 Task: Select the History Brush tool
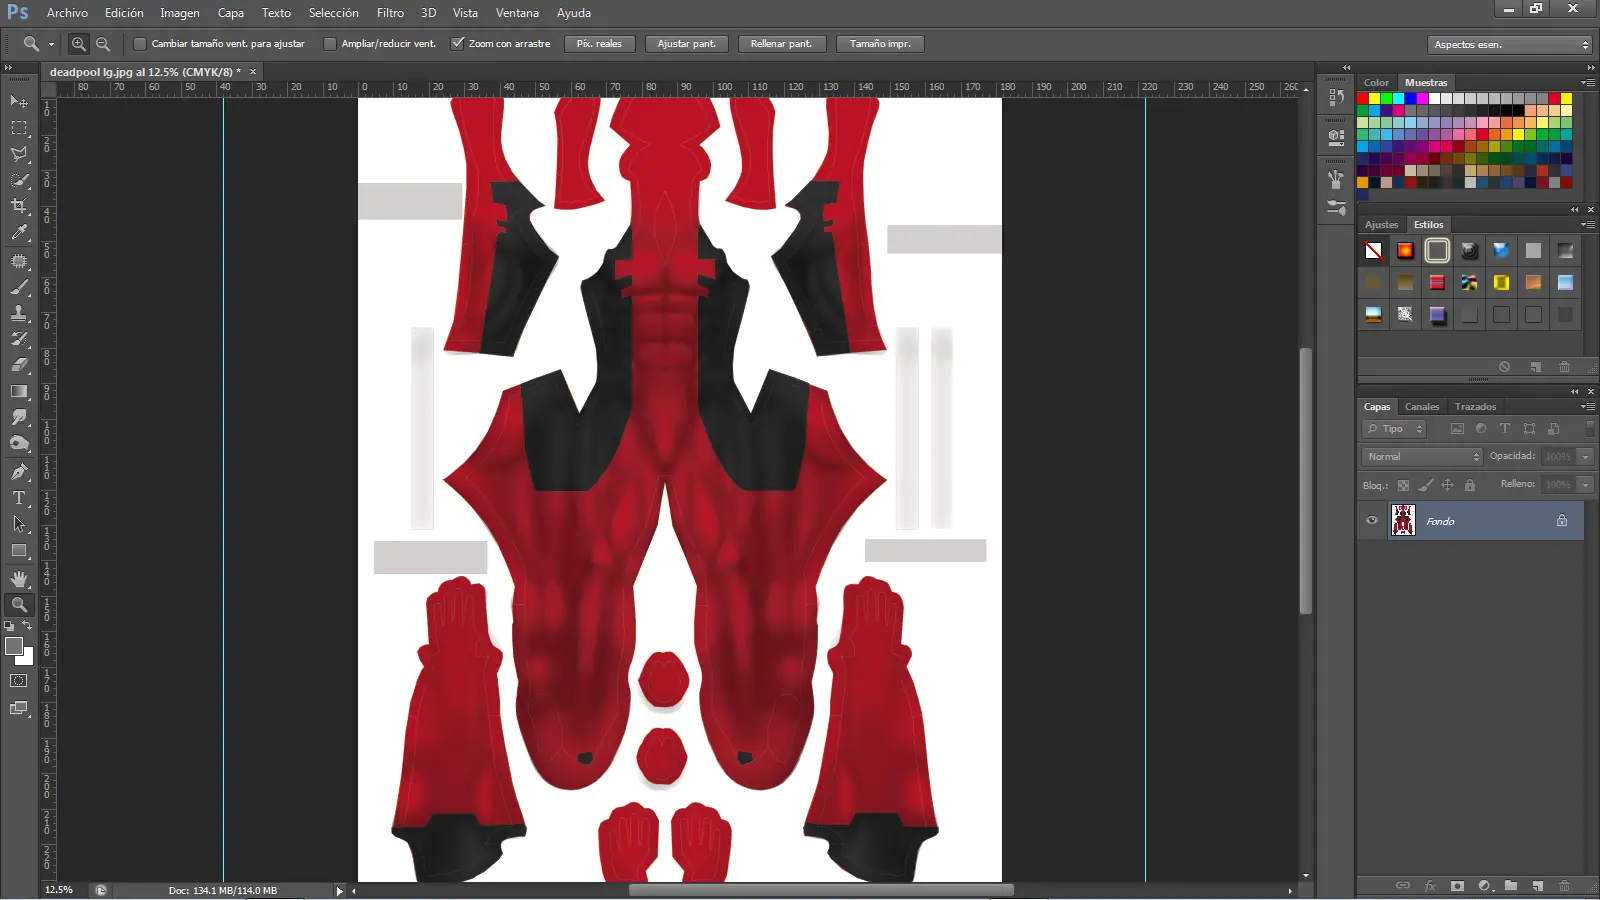coord(19,339)
